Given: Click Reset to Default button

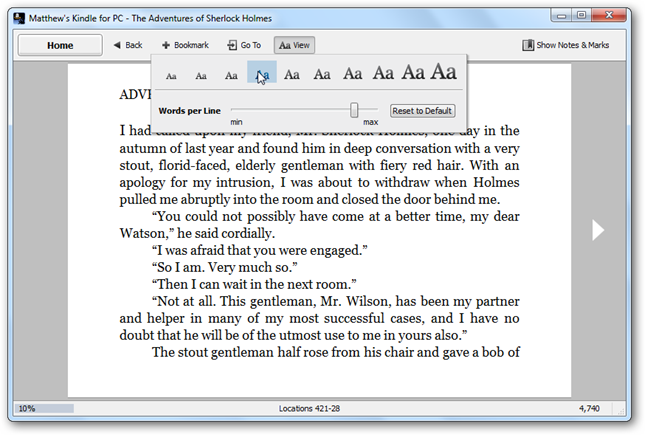Looking at the screenshot, I should coord(422,111).
